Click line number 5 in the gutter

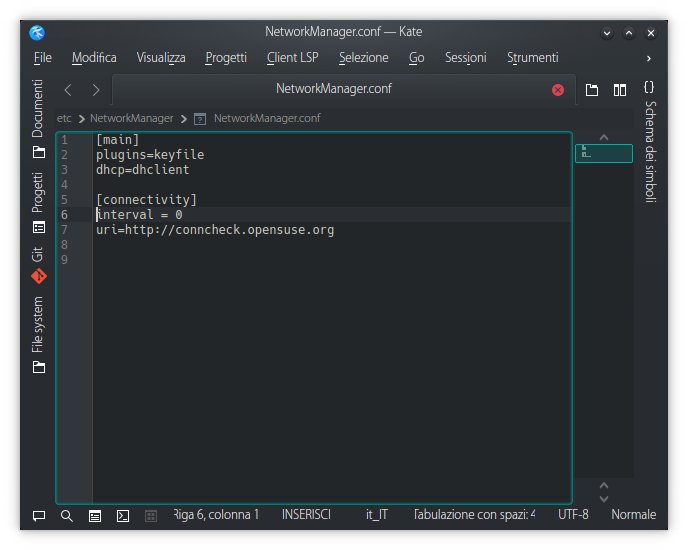click(64, 200)
